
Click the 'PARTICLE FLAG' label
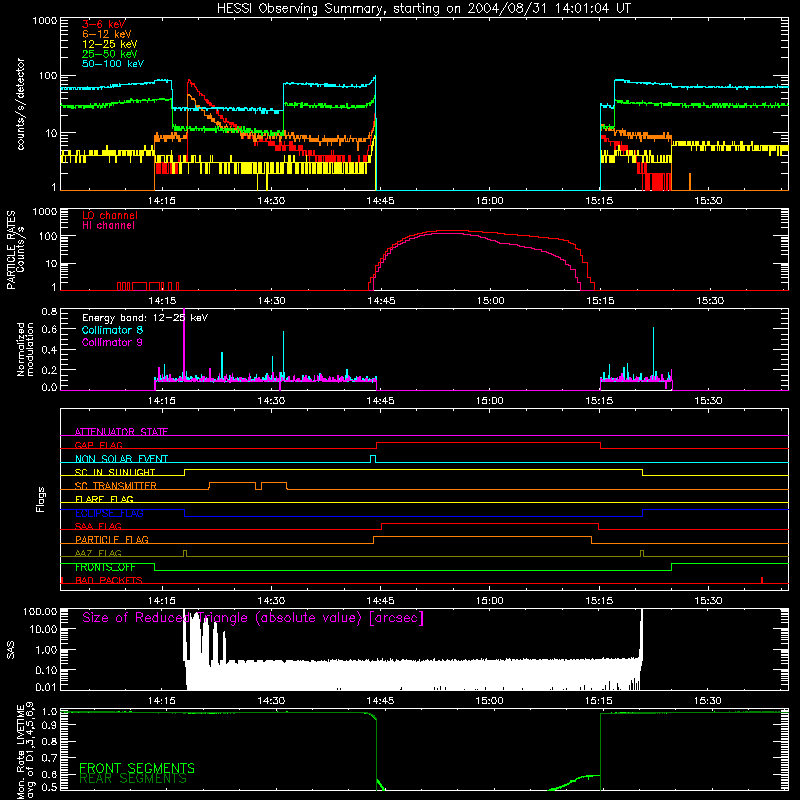(x=112, y=540)
